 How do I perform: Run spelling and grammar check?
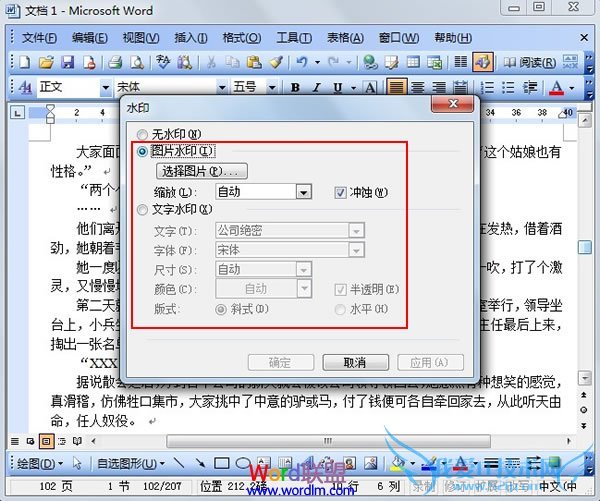pos(163,62)
